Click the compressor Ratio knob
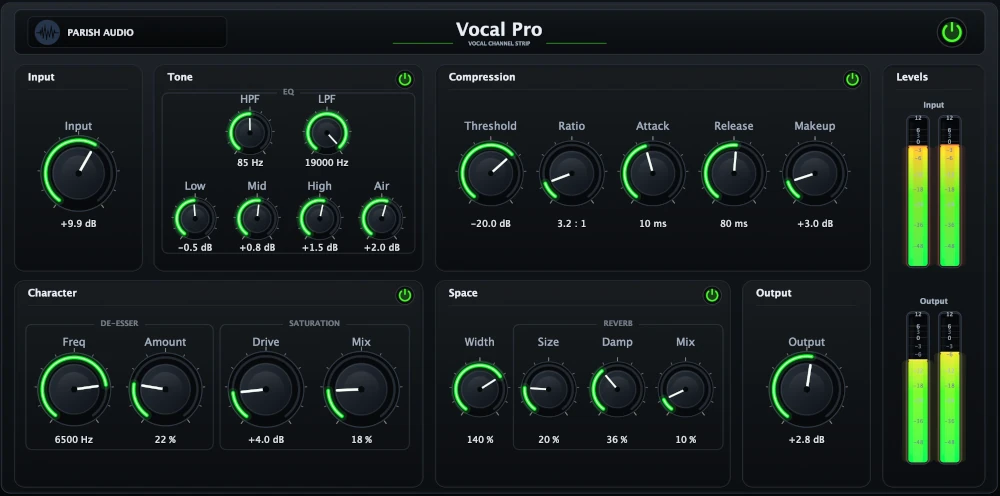This screenshot has height=496, width=1000. coord(571,173)
